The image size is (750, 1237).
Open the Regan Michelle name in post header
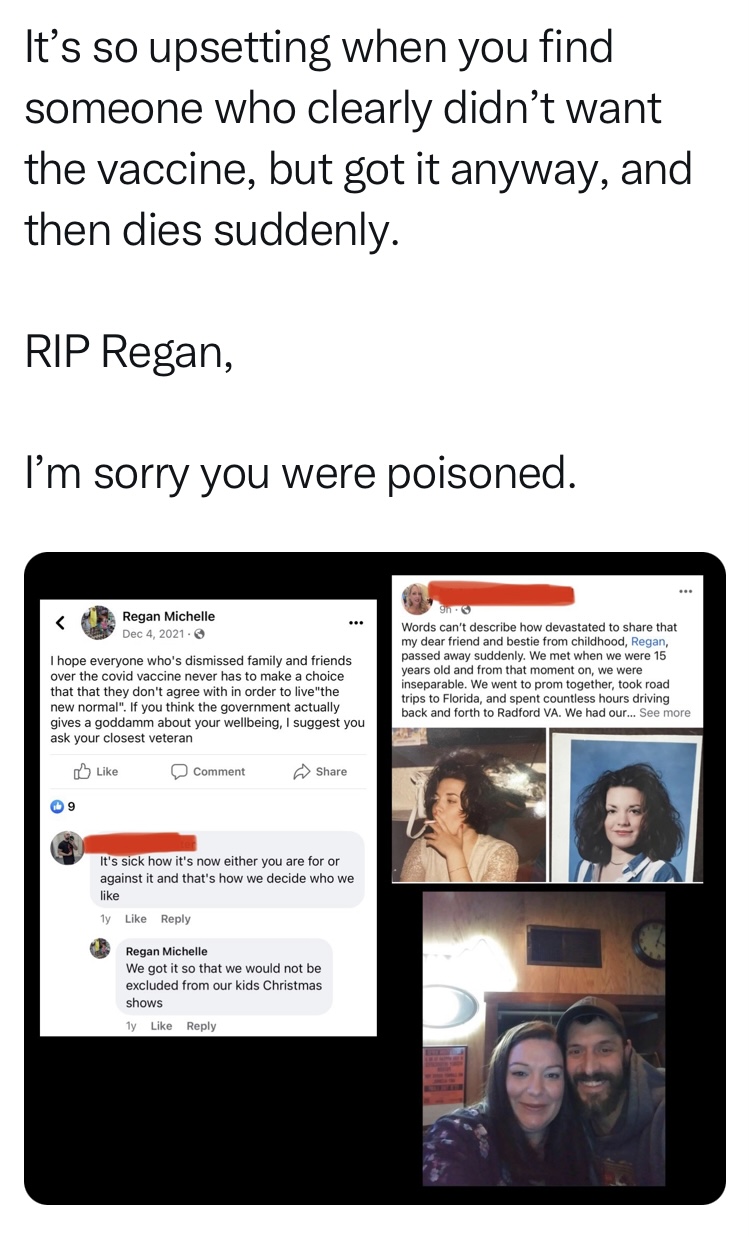tap(168, 616)
